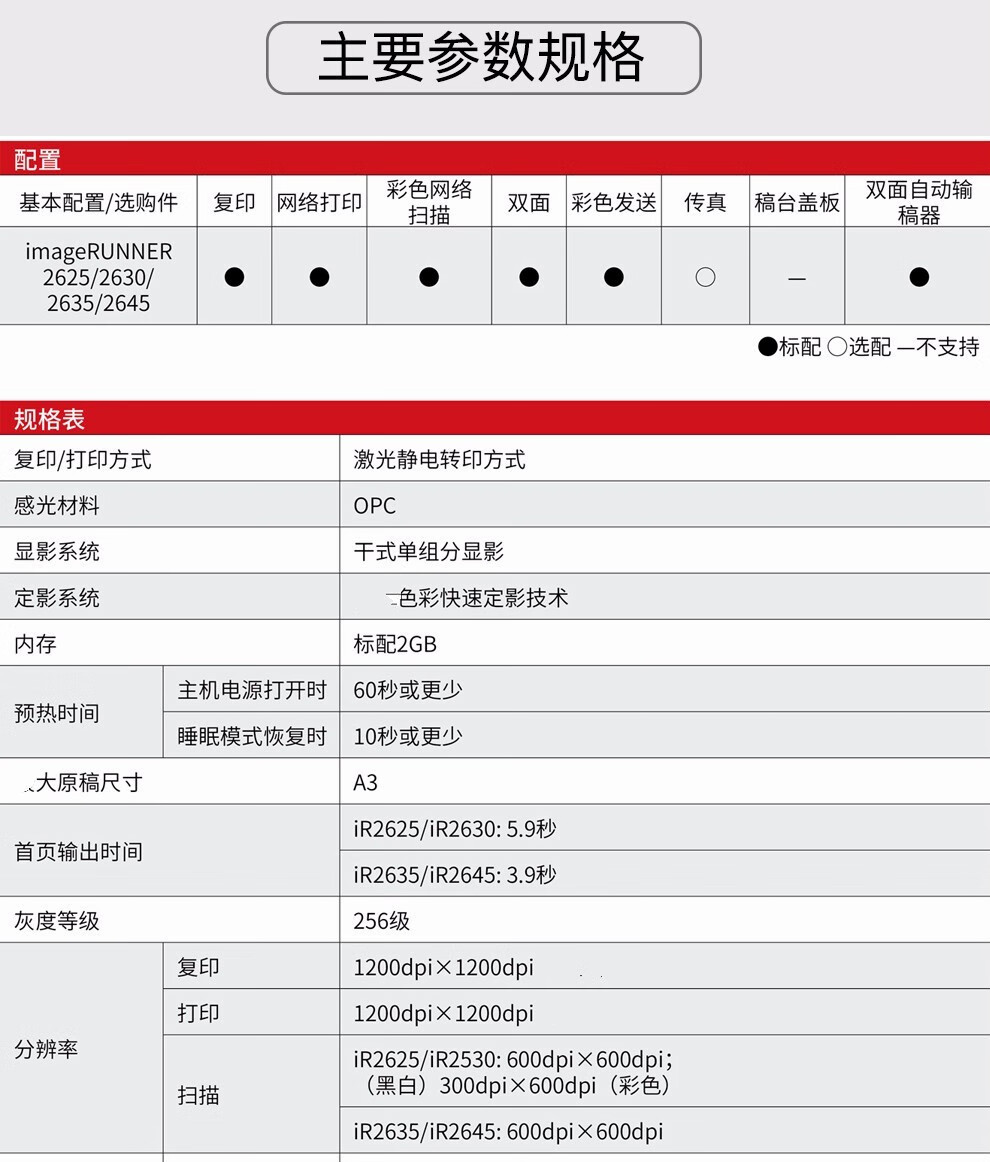Click the 色彩快速定影技术 value
The height and width of the screenshot is (1162, 990).
point(483,597)
